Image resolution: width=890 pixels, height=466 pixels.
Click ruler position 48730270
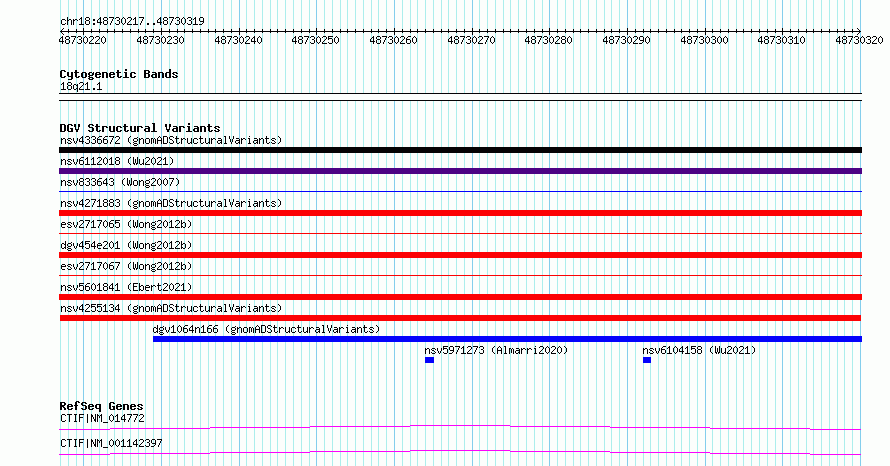471,40
